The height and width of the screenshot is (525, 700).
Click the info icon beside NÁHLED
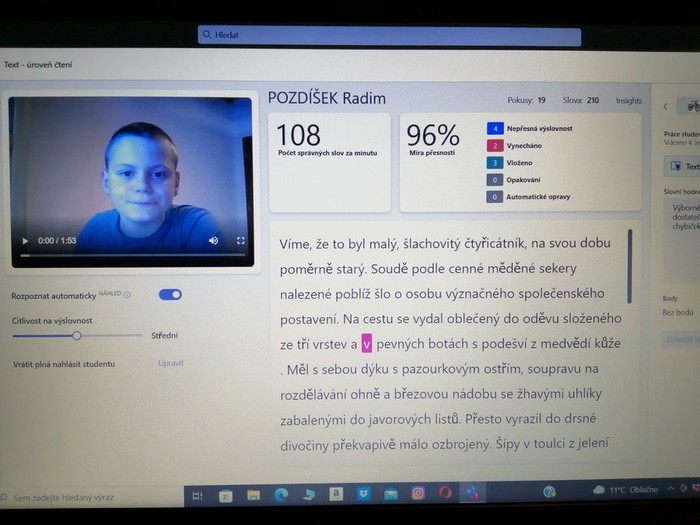coord(127,295)
